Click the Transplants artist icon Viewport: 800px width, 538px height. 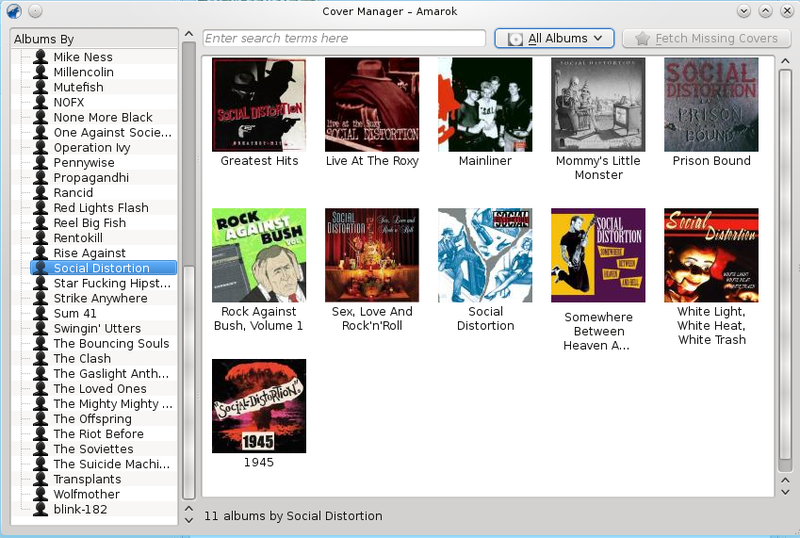[x=40, y=479]
